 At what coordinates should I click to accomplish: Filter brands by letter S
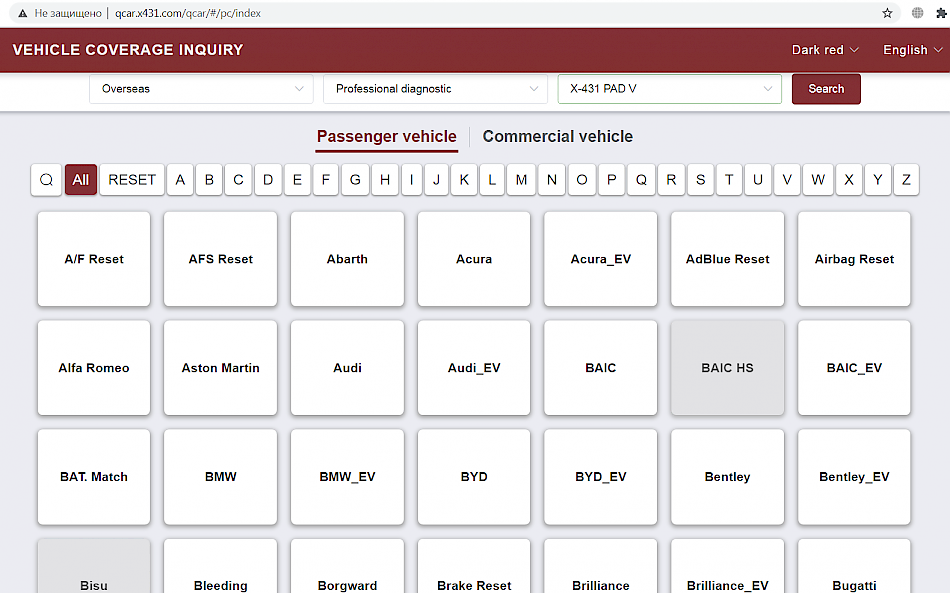(x=700, y=180)
